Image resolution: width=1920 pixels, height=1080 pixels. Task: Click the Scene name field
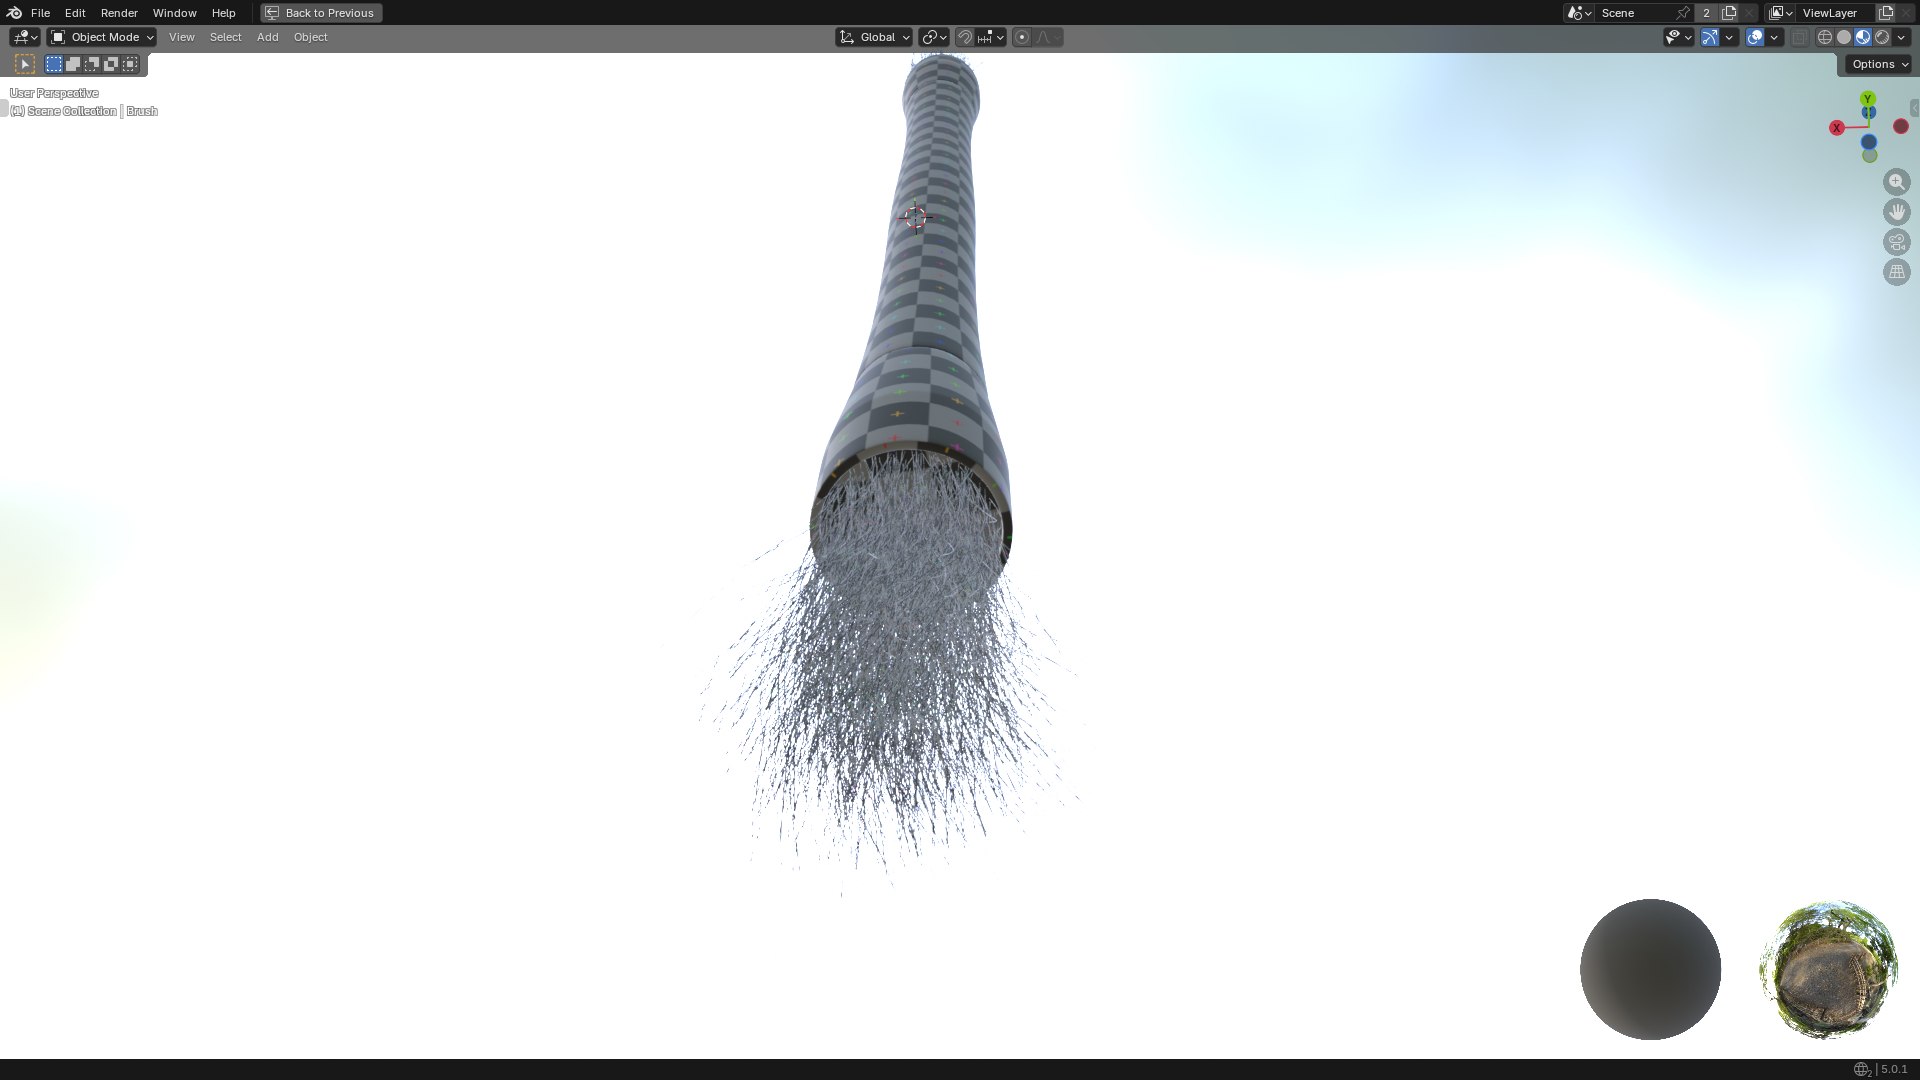point(1635,13)
